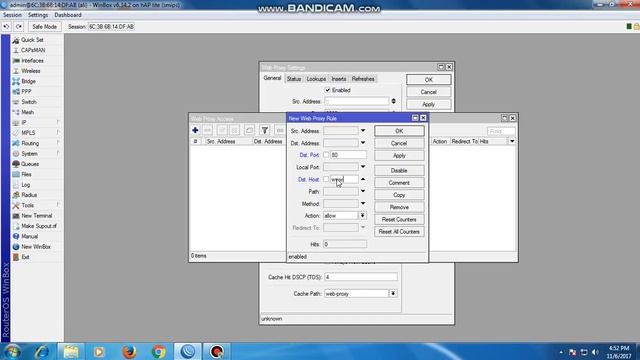Expand Dst. Address field in proxy rule

[x=363, y=143]
